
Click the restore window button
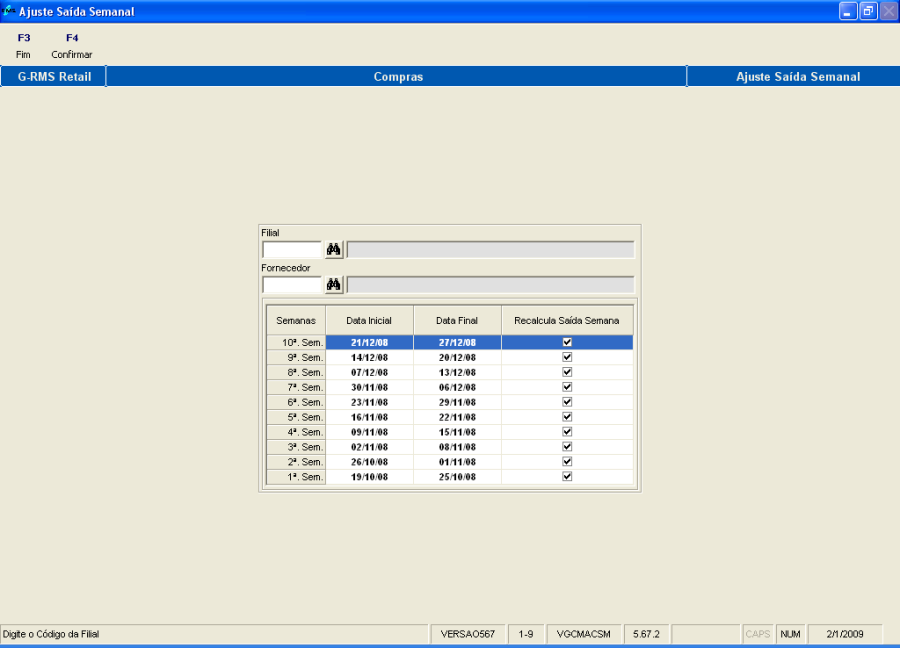pyautogui.click(x=868, y=11)
